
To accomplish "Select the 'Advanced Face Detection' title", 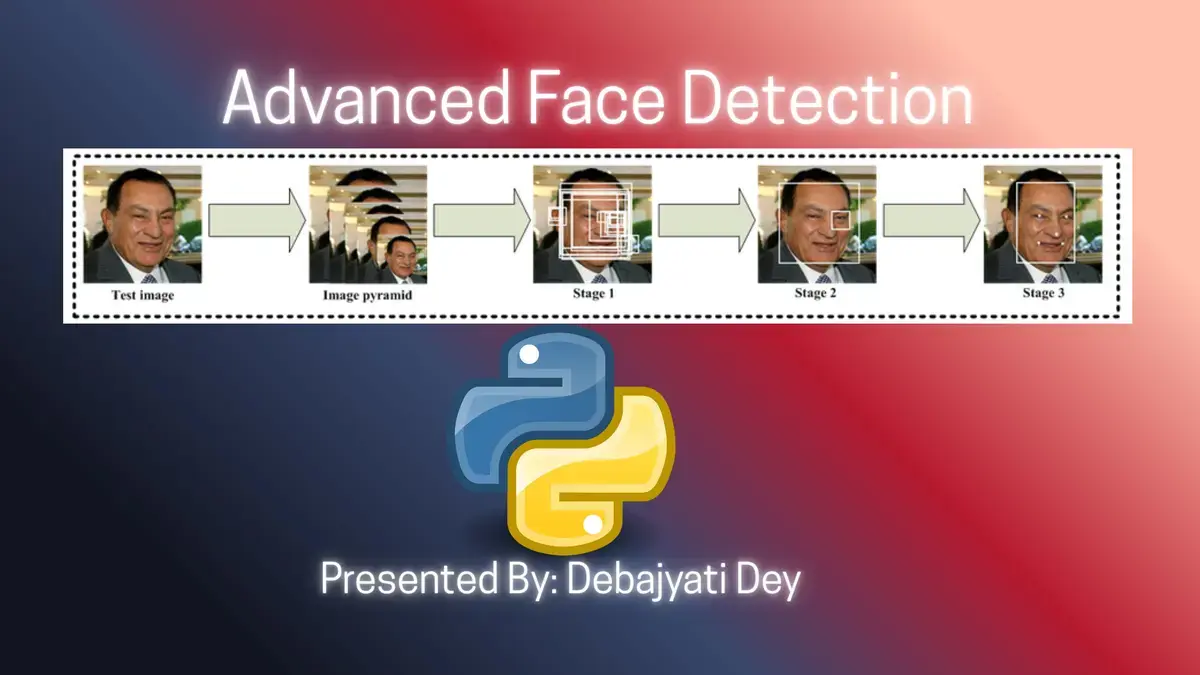I will [598, 99].
